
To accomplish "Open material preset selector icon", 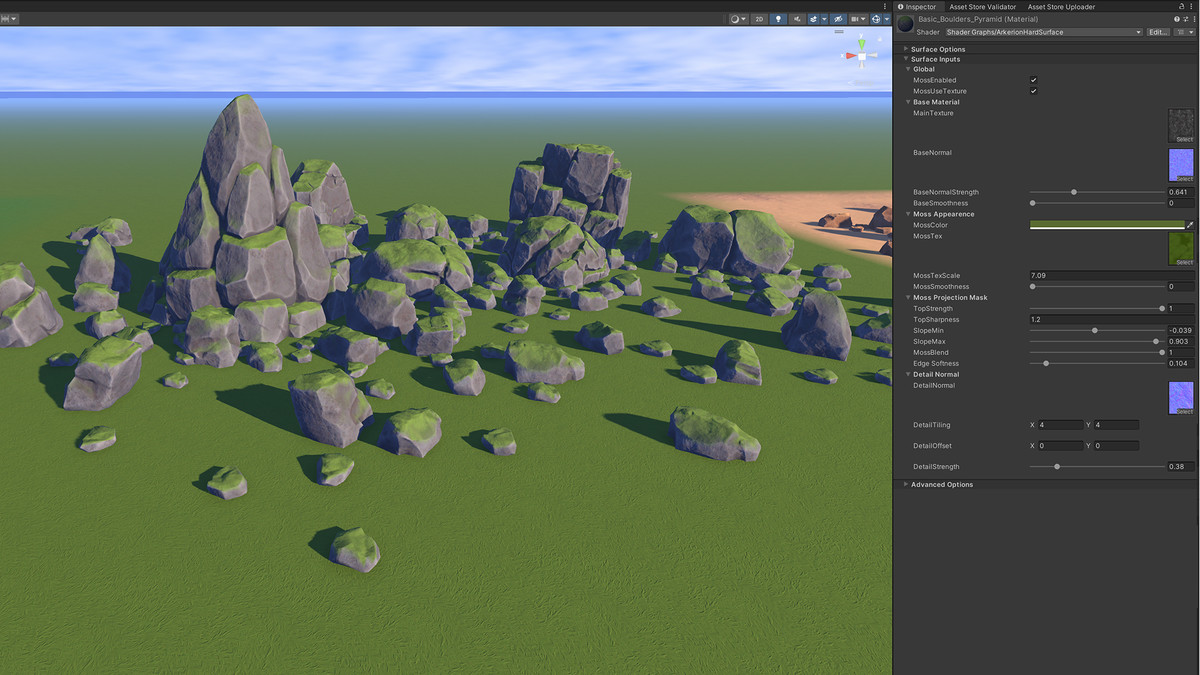I will coord(1185,19).
